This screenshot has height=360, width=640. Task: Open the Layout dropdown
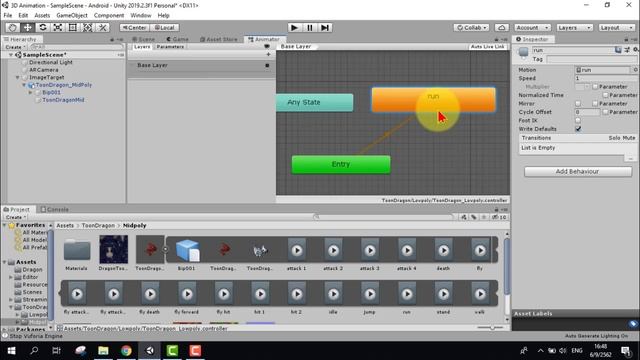616,27
